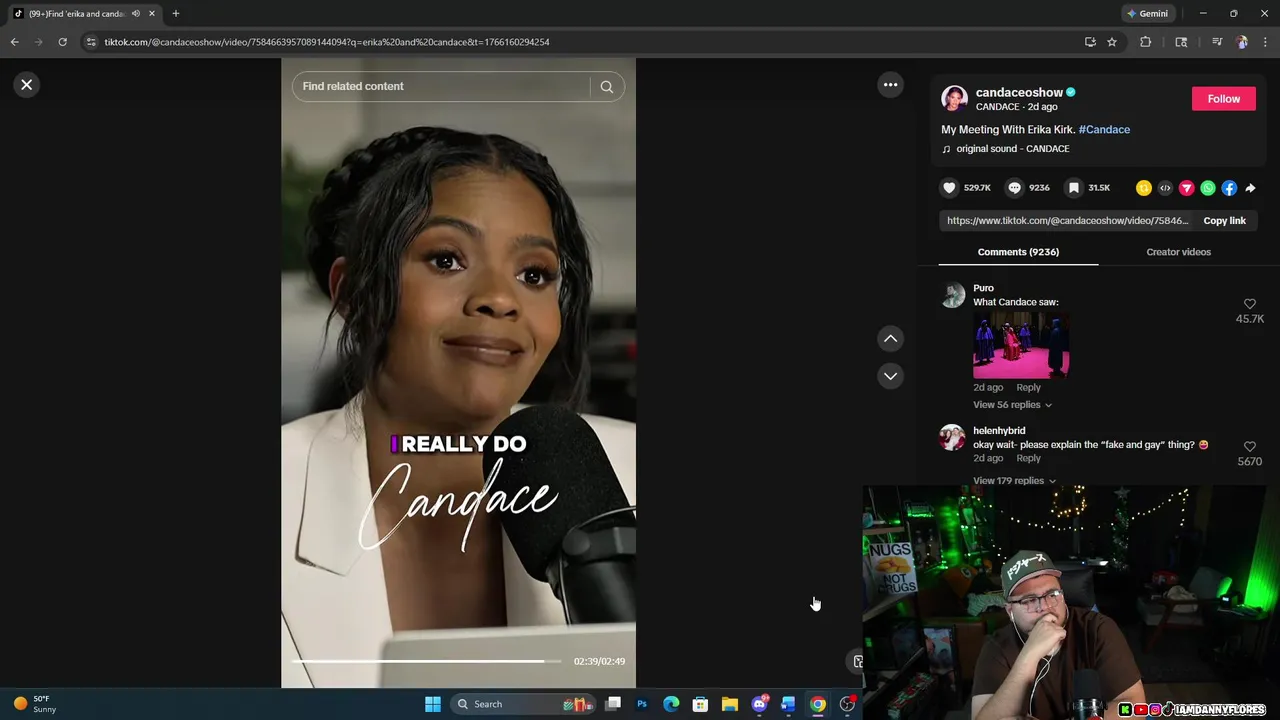Like Puro's comment with the heart
This screenshot has height=720, width=1280.
tap(1249, 304)
